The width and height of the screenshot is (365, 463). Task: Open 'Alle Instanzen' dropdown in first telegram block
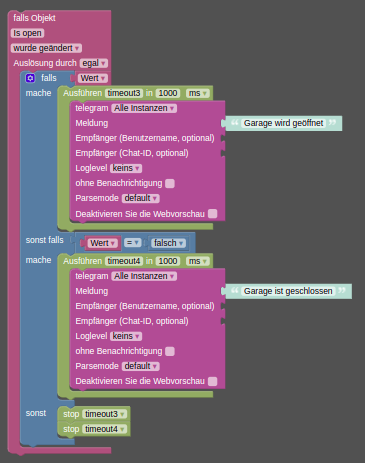144,108
